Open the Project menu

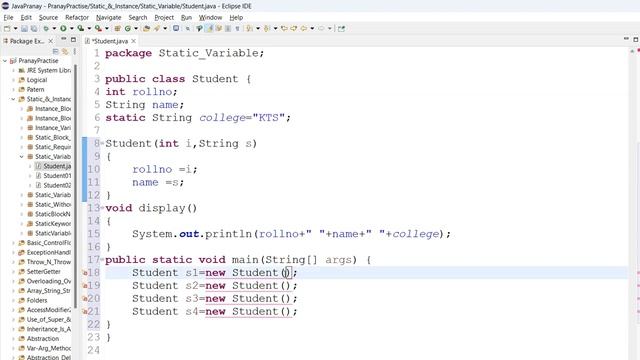pos(164,18)
